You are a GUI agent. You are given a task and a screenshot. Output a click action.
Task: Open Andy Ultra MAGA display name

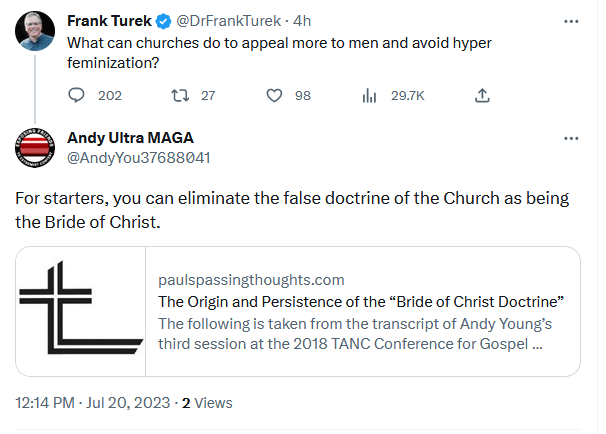point(130,138)
